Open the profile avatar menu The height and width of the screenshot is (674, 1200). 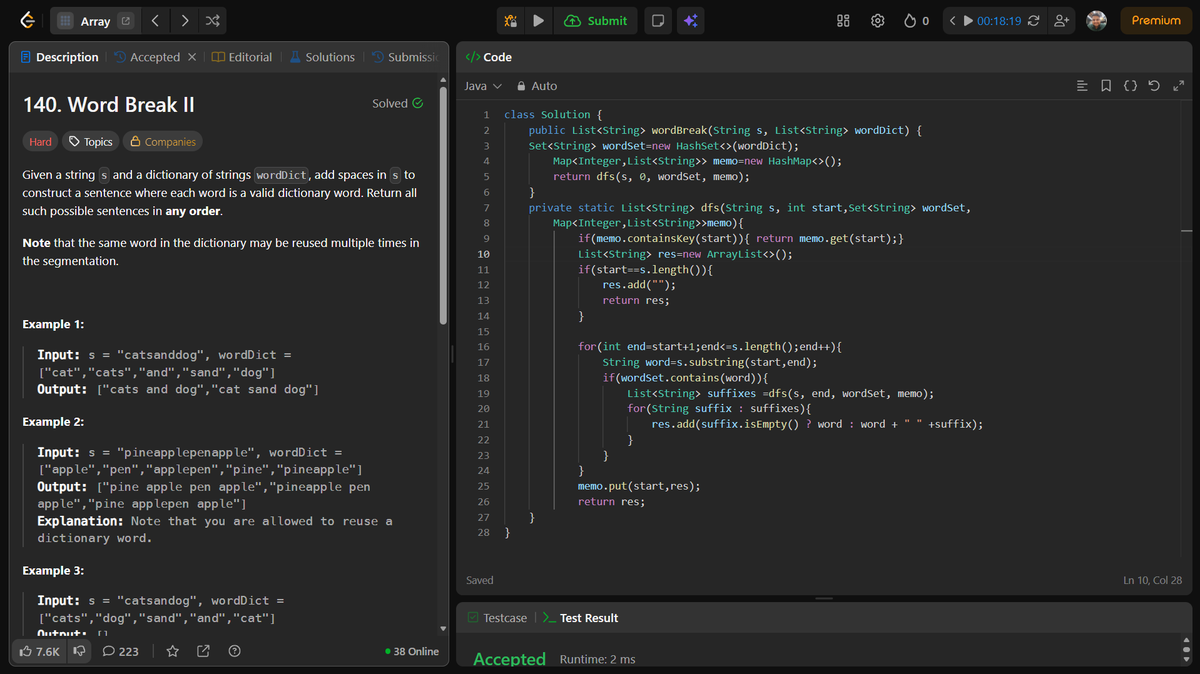click(1097, 21)
